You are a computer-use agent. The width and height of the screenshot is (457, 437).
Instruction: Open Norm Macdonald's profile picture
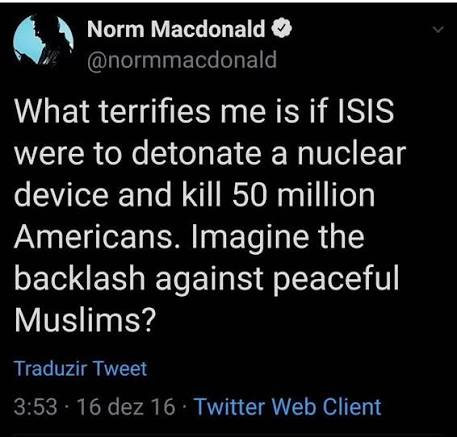(x=43, y=40)
